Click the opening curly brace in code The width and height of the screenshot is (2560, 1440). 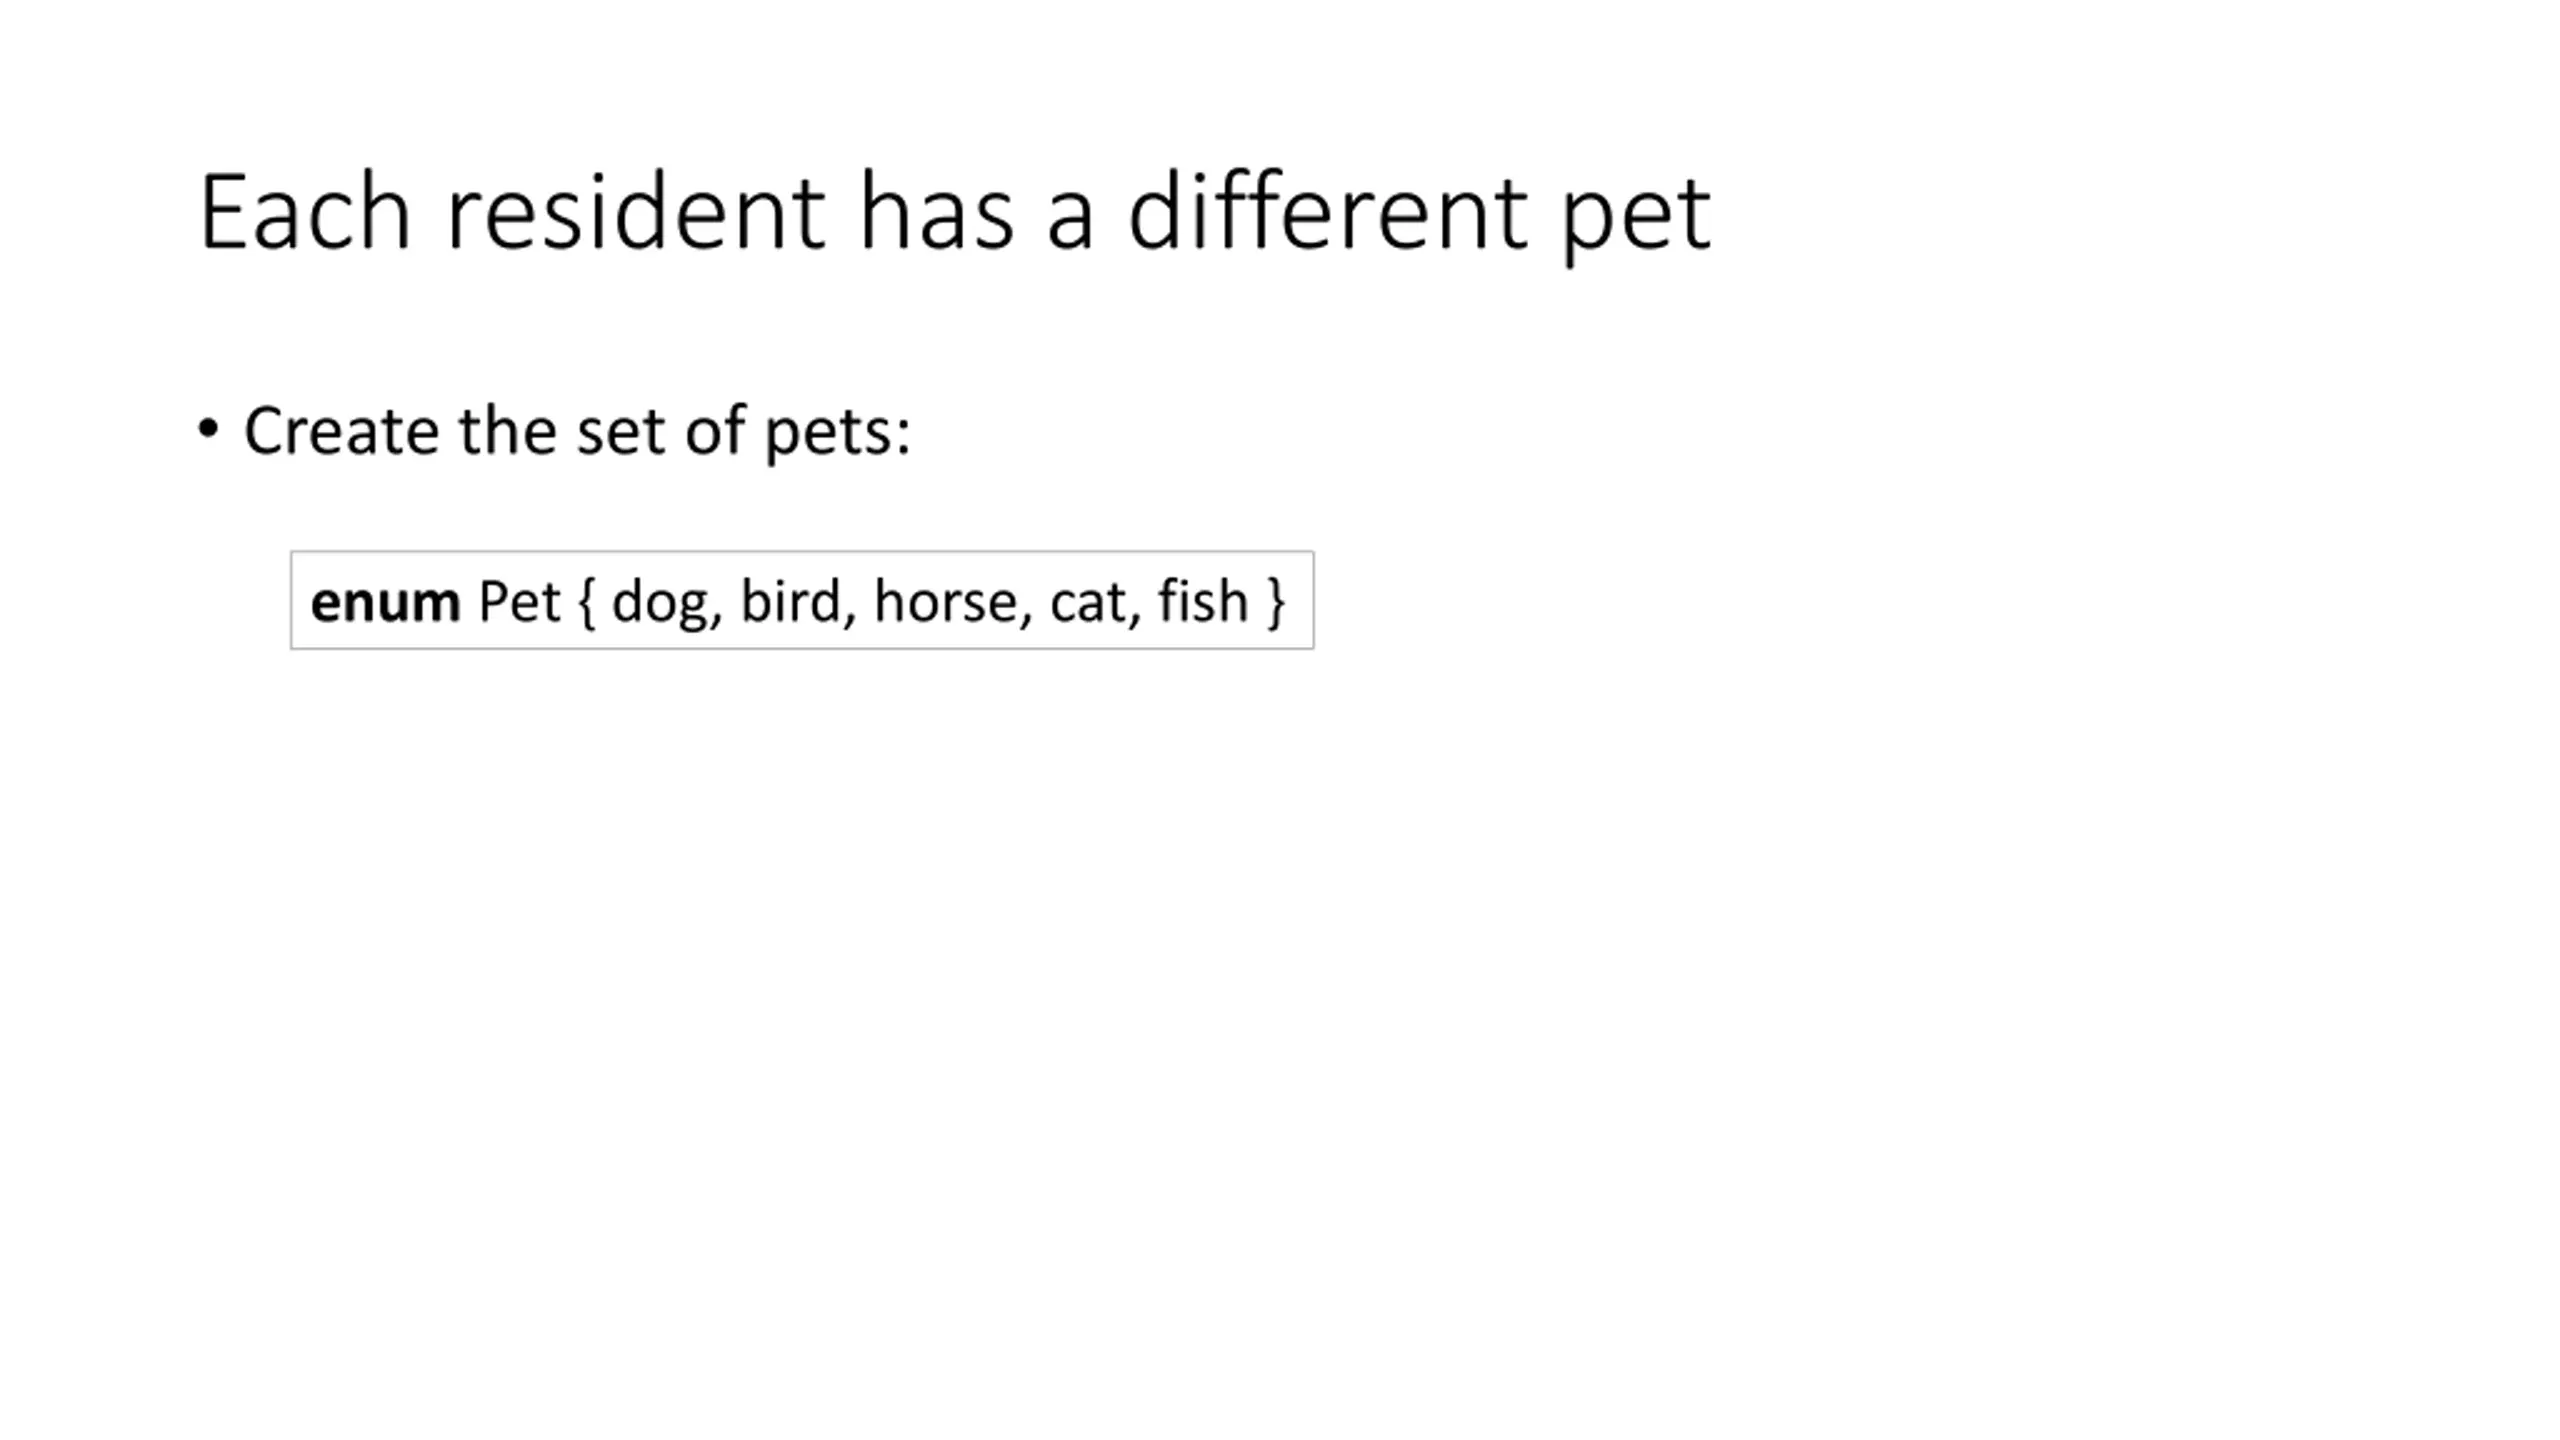587,603
